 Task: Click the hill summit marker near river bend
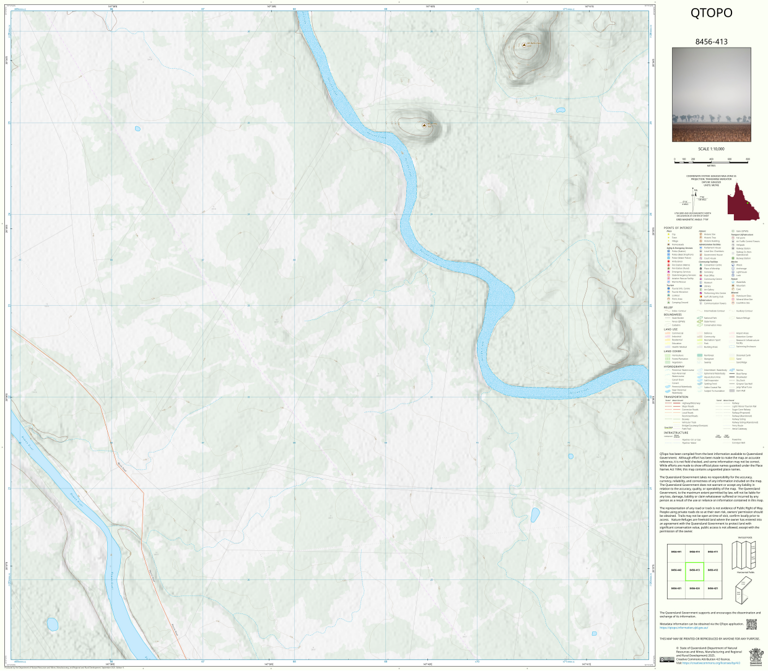tap(424, 125)
